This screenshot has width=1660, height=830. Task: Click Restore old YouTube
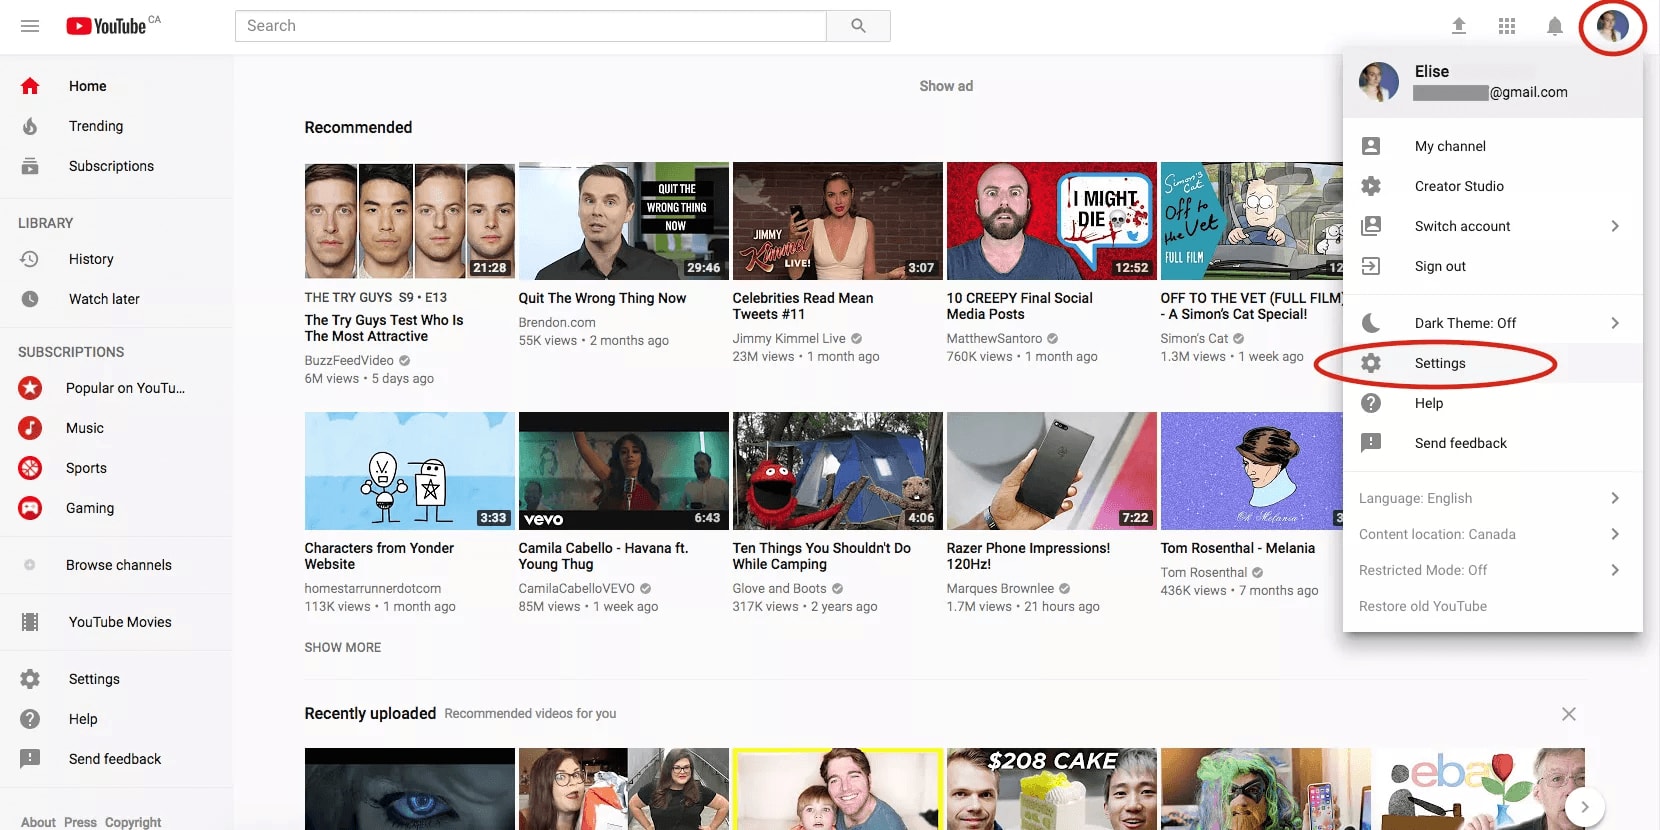1422,606
